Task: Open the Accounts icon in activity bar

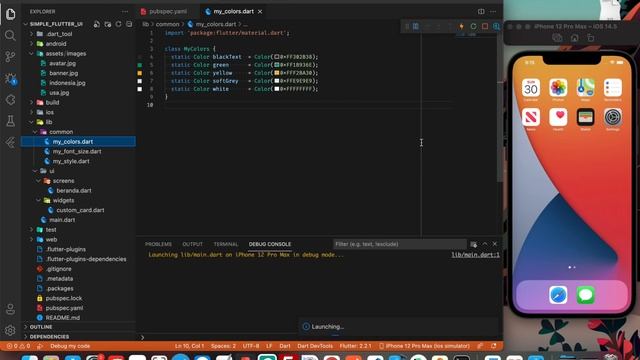Action: (x=11, y=309)
